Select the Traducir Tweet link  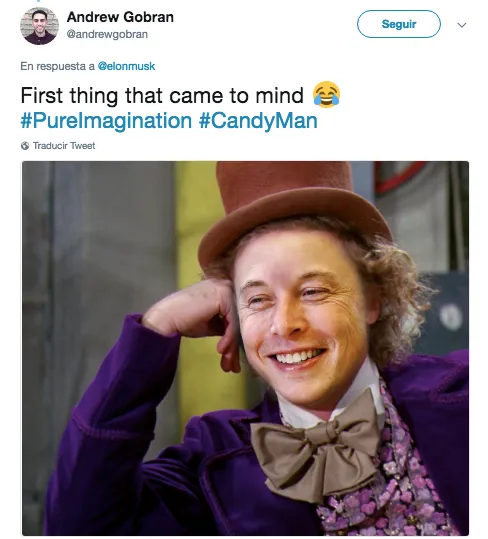coord(64,146)
